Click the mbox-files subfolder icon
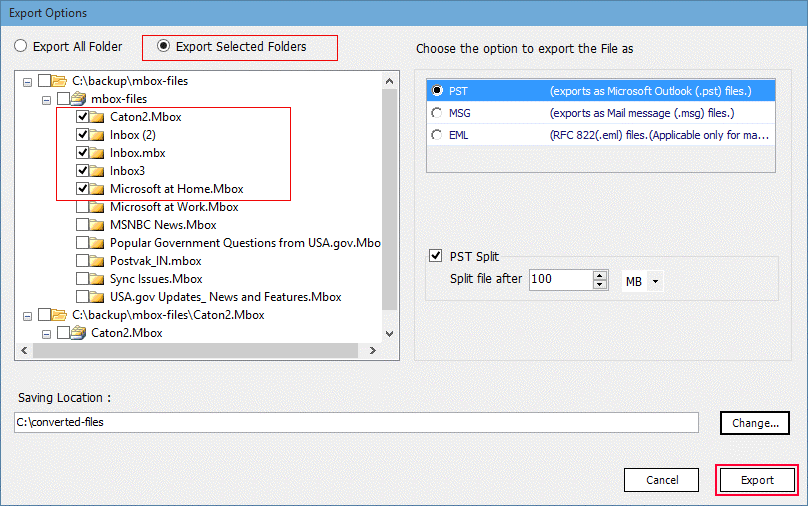Image resolution: width=808 pixels, height=506 pixels. coord(79,99)
